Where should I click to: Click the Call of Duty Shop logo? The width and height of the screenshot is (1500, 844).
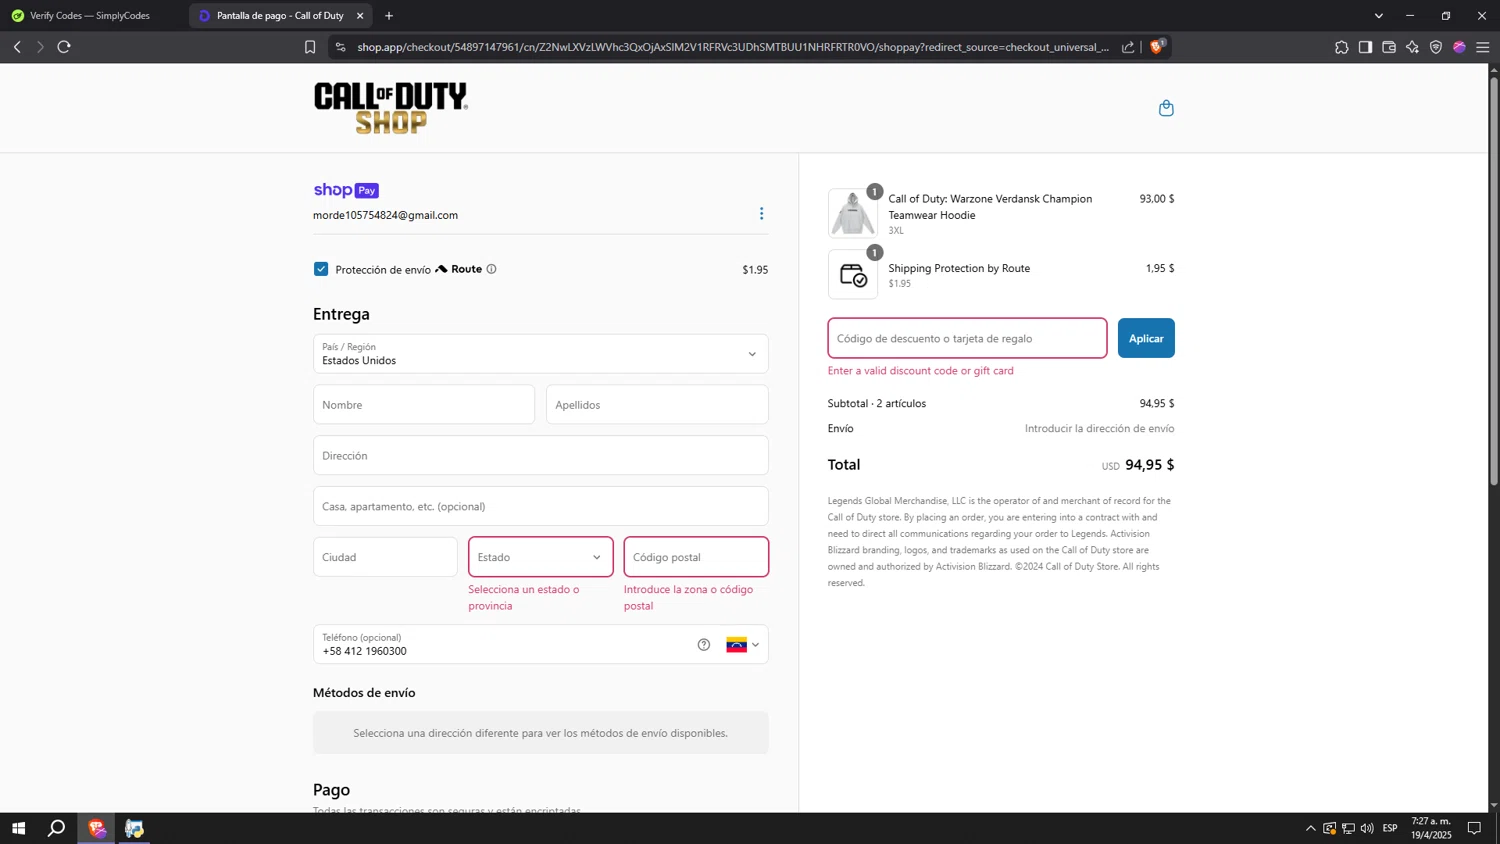tap(391, 108)
